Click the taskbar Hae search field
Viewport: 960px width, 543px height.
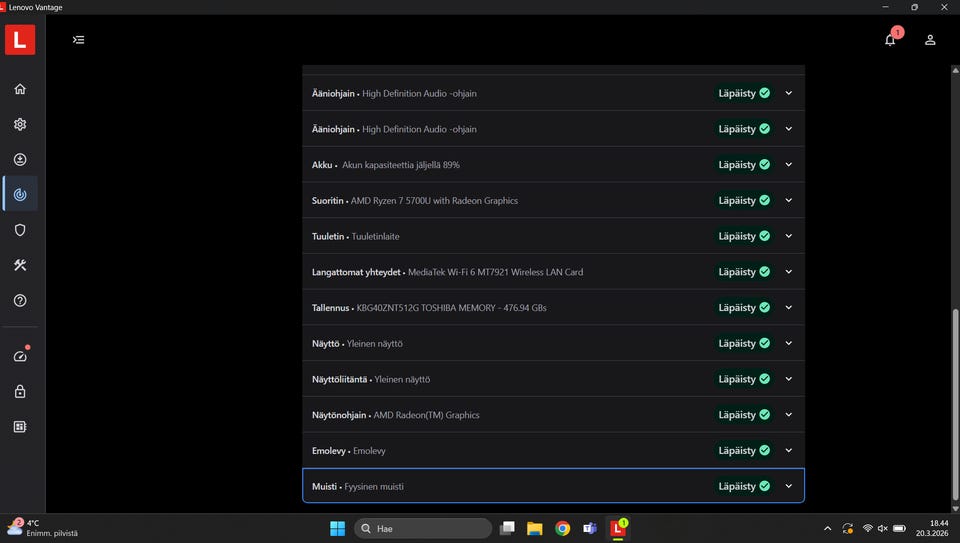click(x=423, y=528)
